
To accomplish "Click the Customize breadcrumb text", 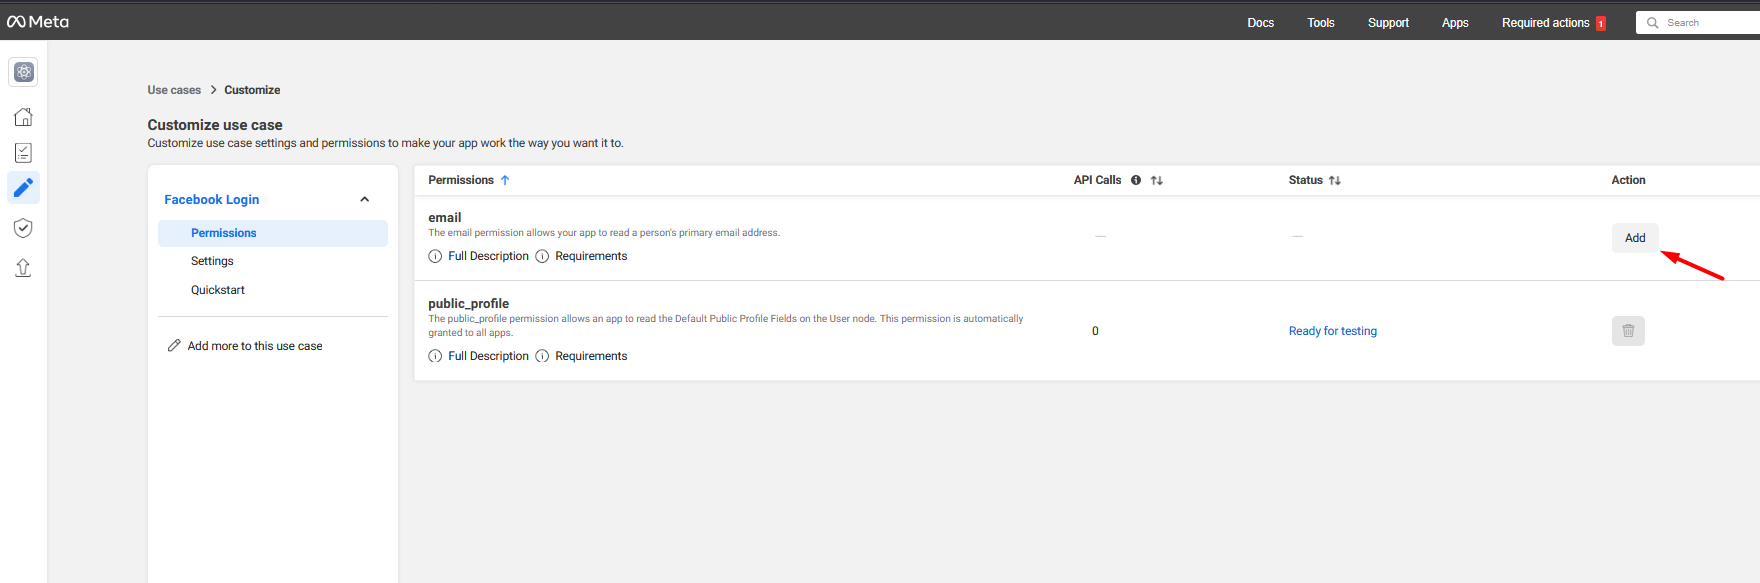I will [252, 90].
